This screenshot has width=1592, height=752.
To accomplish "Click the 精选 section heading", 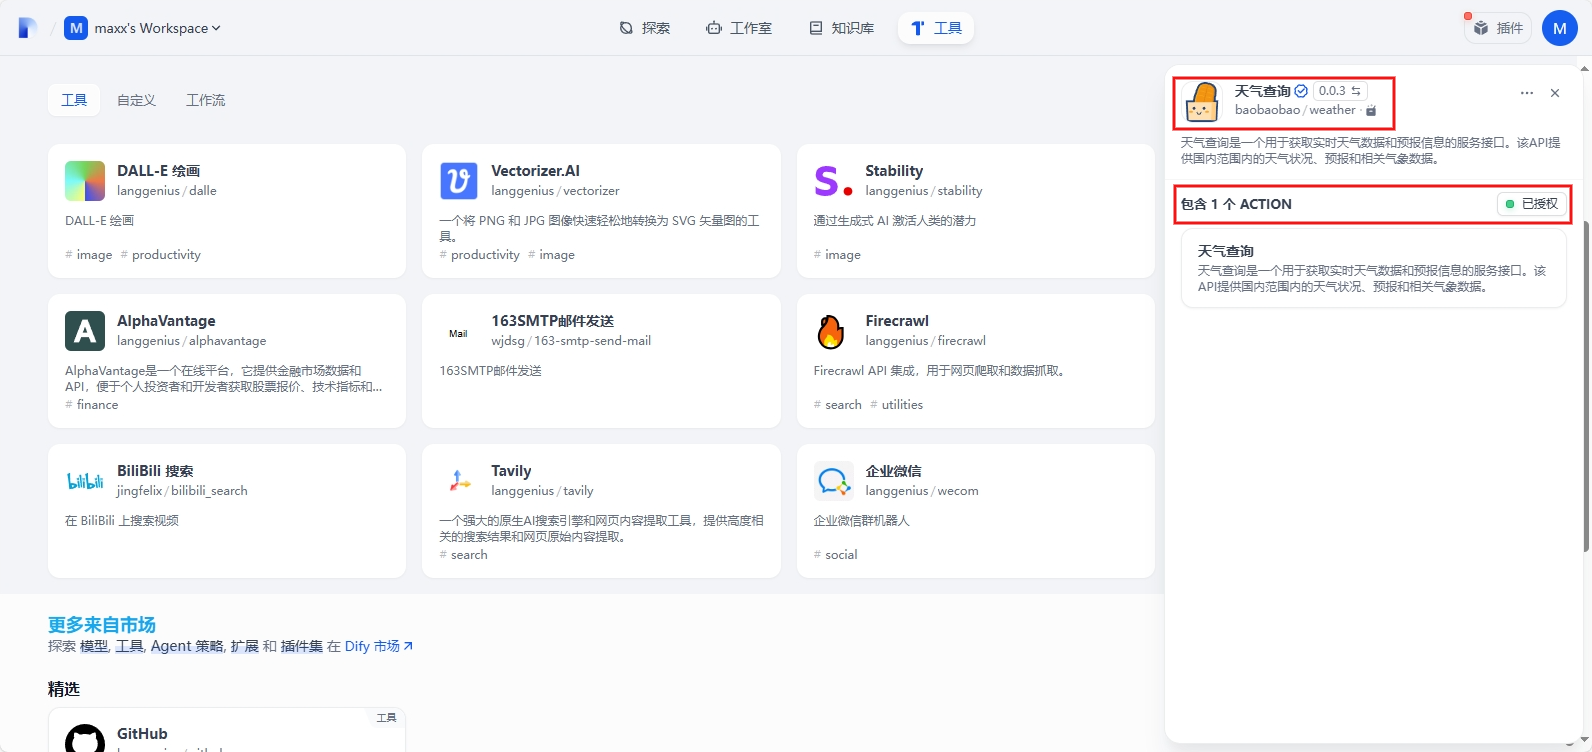I will [x=64, y=689].
